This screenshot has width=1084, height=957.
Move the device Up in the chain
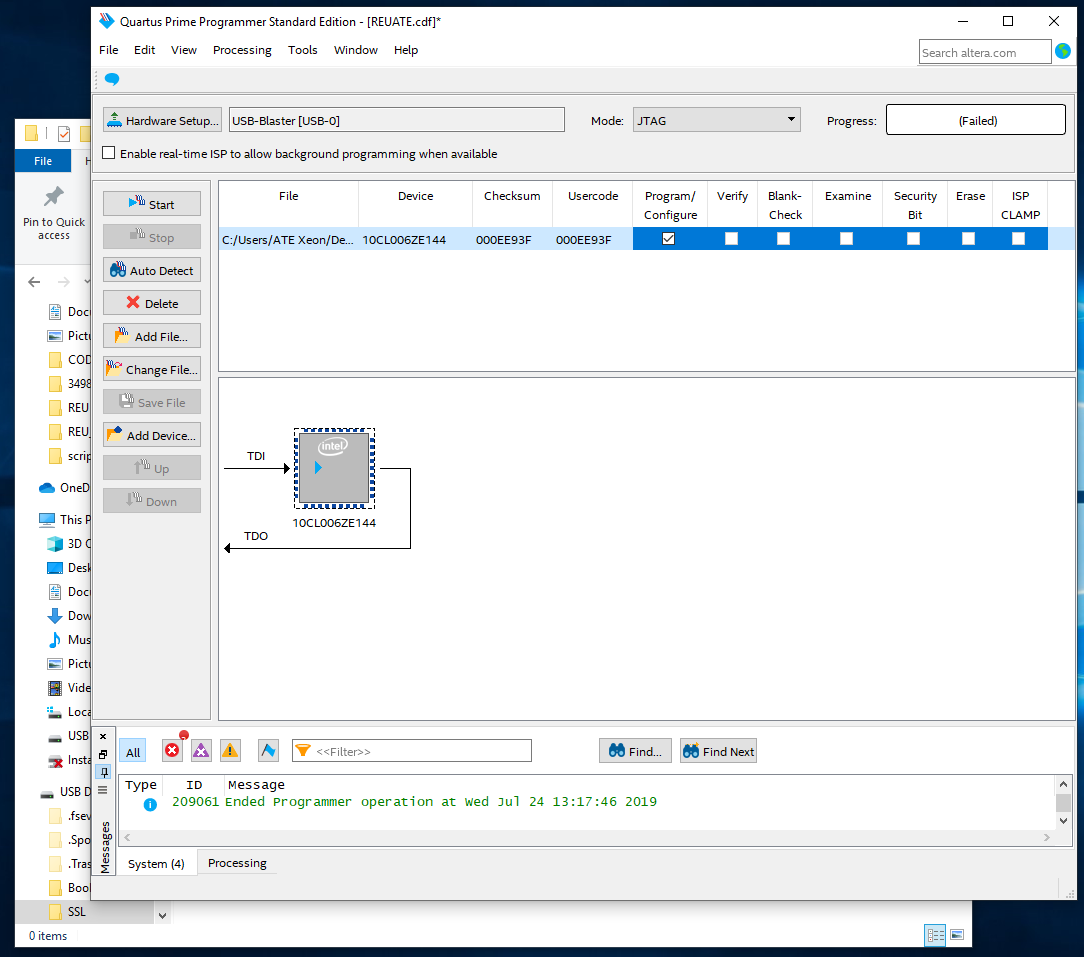[151, 468]
